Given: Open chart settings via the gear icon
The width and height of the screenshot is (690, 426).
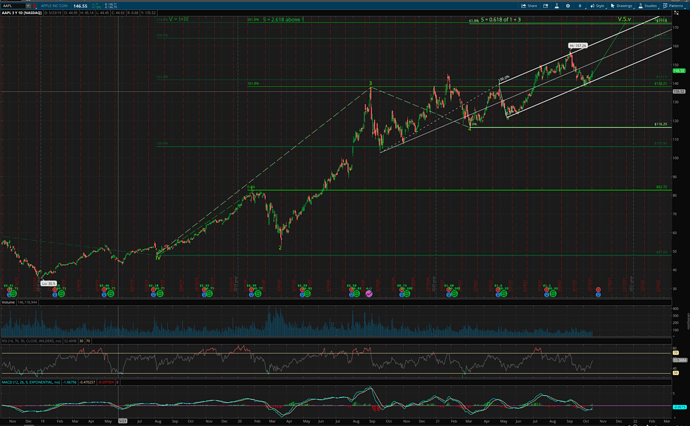Looking at the screenshot, I should coord(568,6).
